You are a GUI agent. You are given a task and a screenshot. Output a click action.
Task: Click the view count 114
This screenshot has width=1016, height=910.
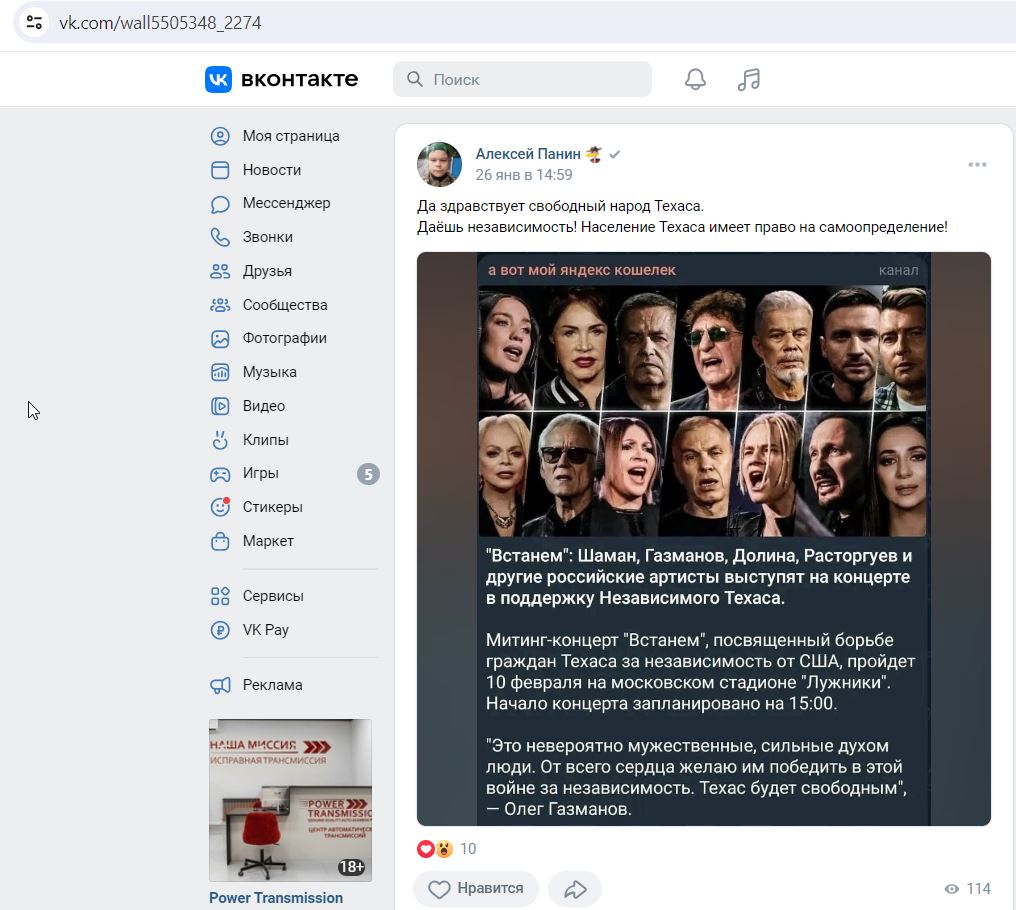click(978, 889)
